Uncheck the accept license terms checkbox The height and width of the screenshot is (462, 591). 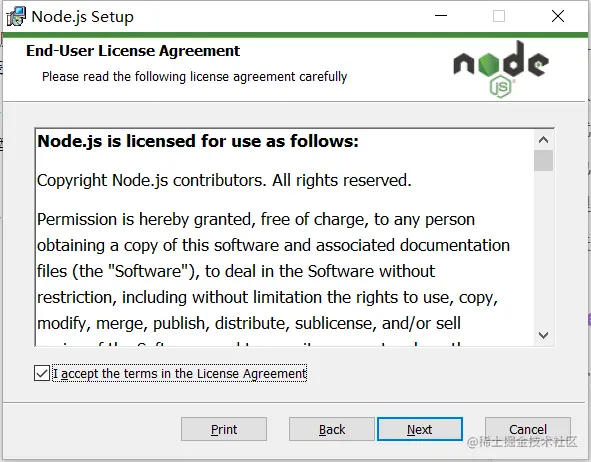pyautogui.click(x=42, y=373)
